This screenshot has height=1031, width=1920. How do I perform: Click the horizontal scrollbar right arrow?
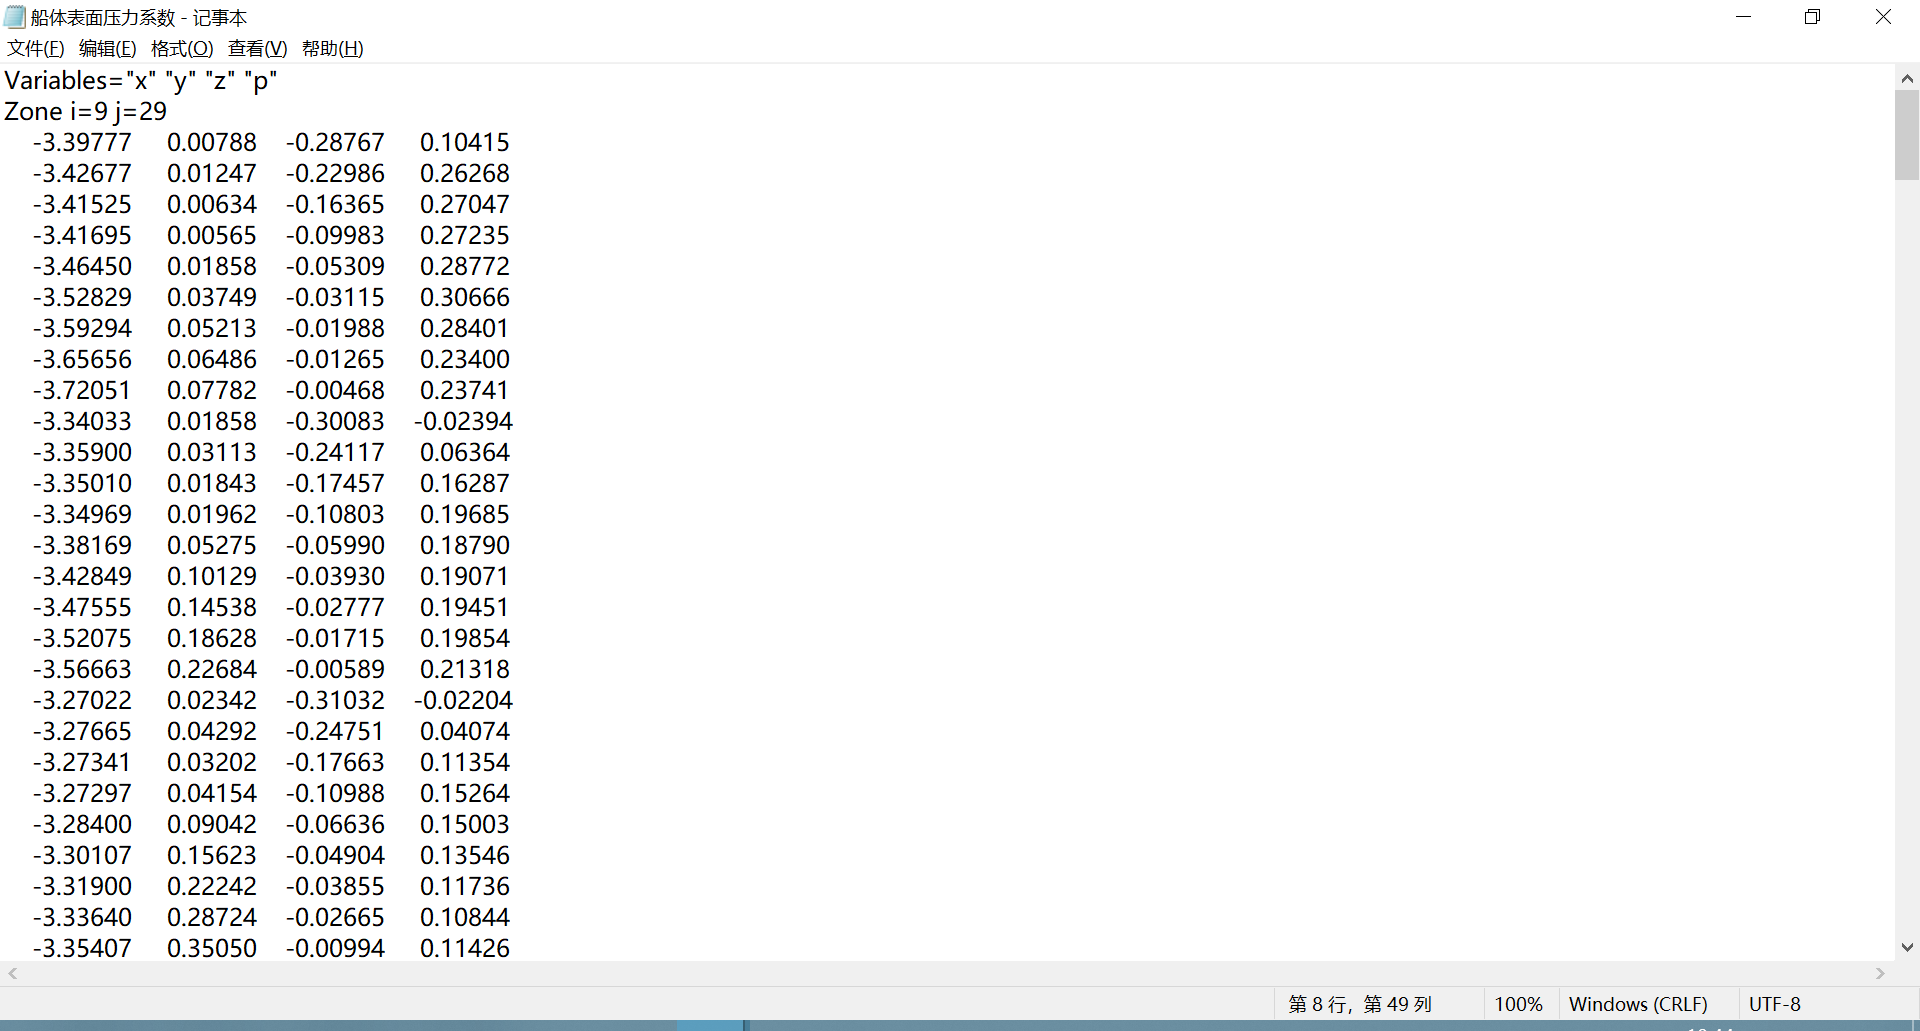[1881, 973]
